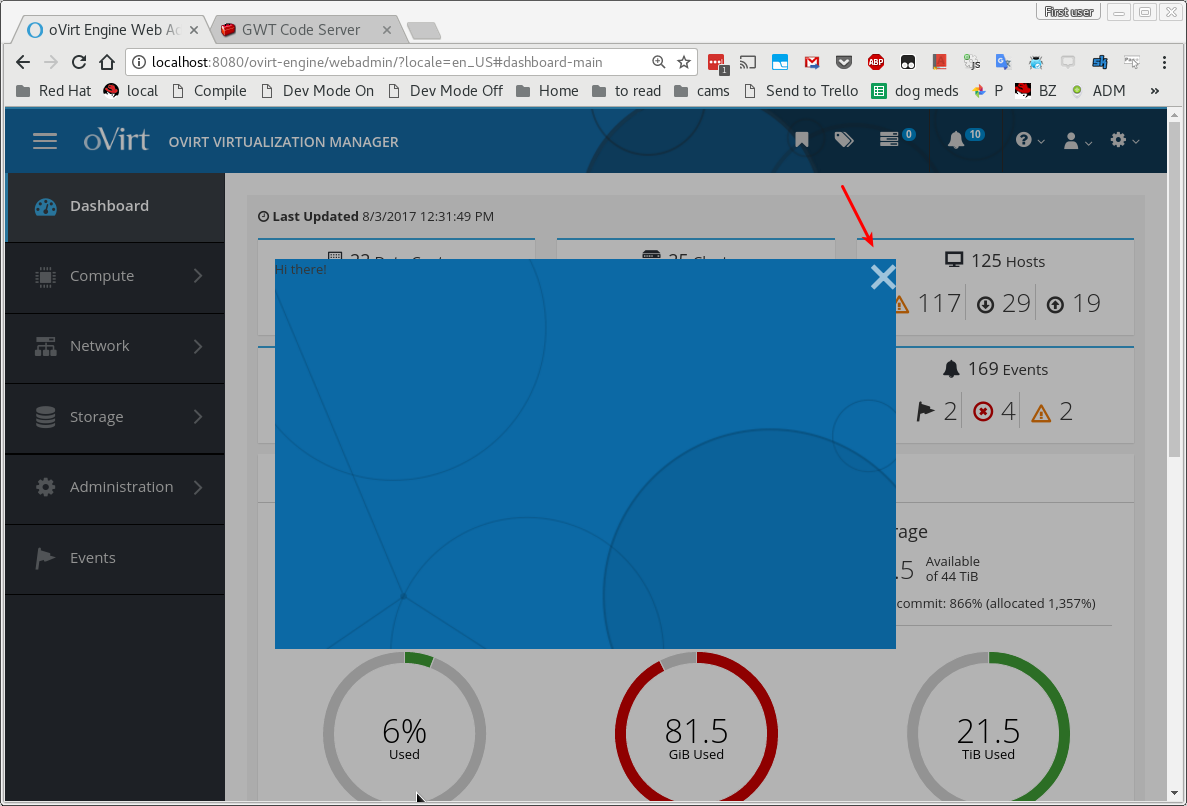This screenshot has width=1187, height=806.
Task: Close the blue overlay with the X icon
Action: click(x=882, y=277)
